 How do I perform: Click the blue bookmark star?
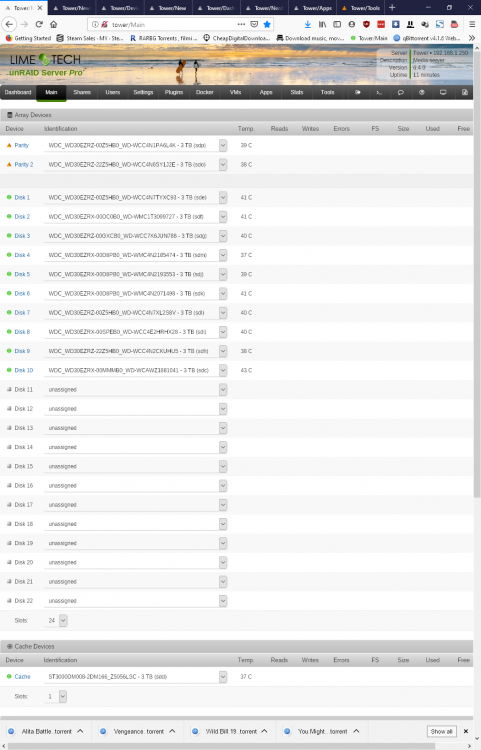click(267, 24)
